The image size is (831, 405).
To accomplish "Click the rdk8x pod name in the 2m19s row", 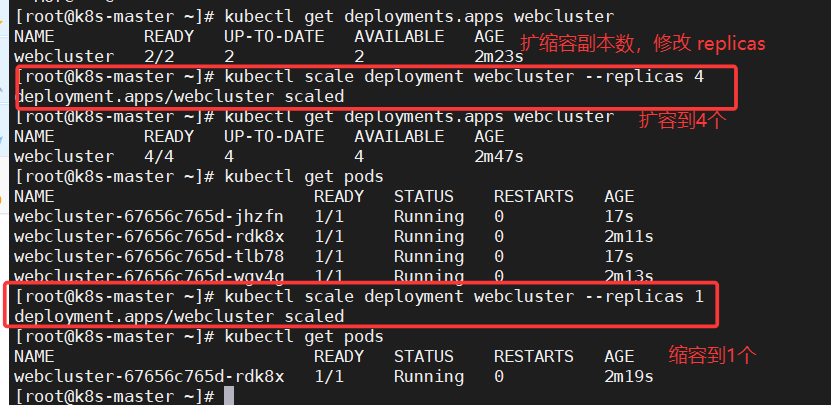I will [149, 376].
